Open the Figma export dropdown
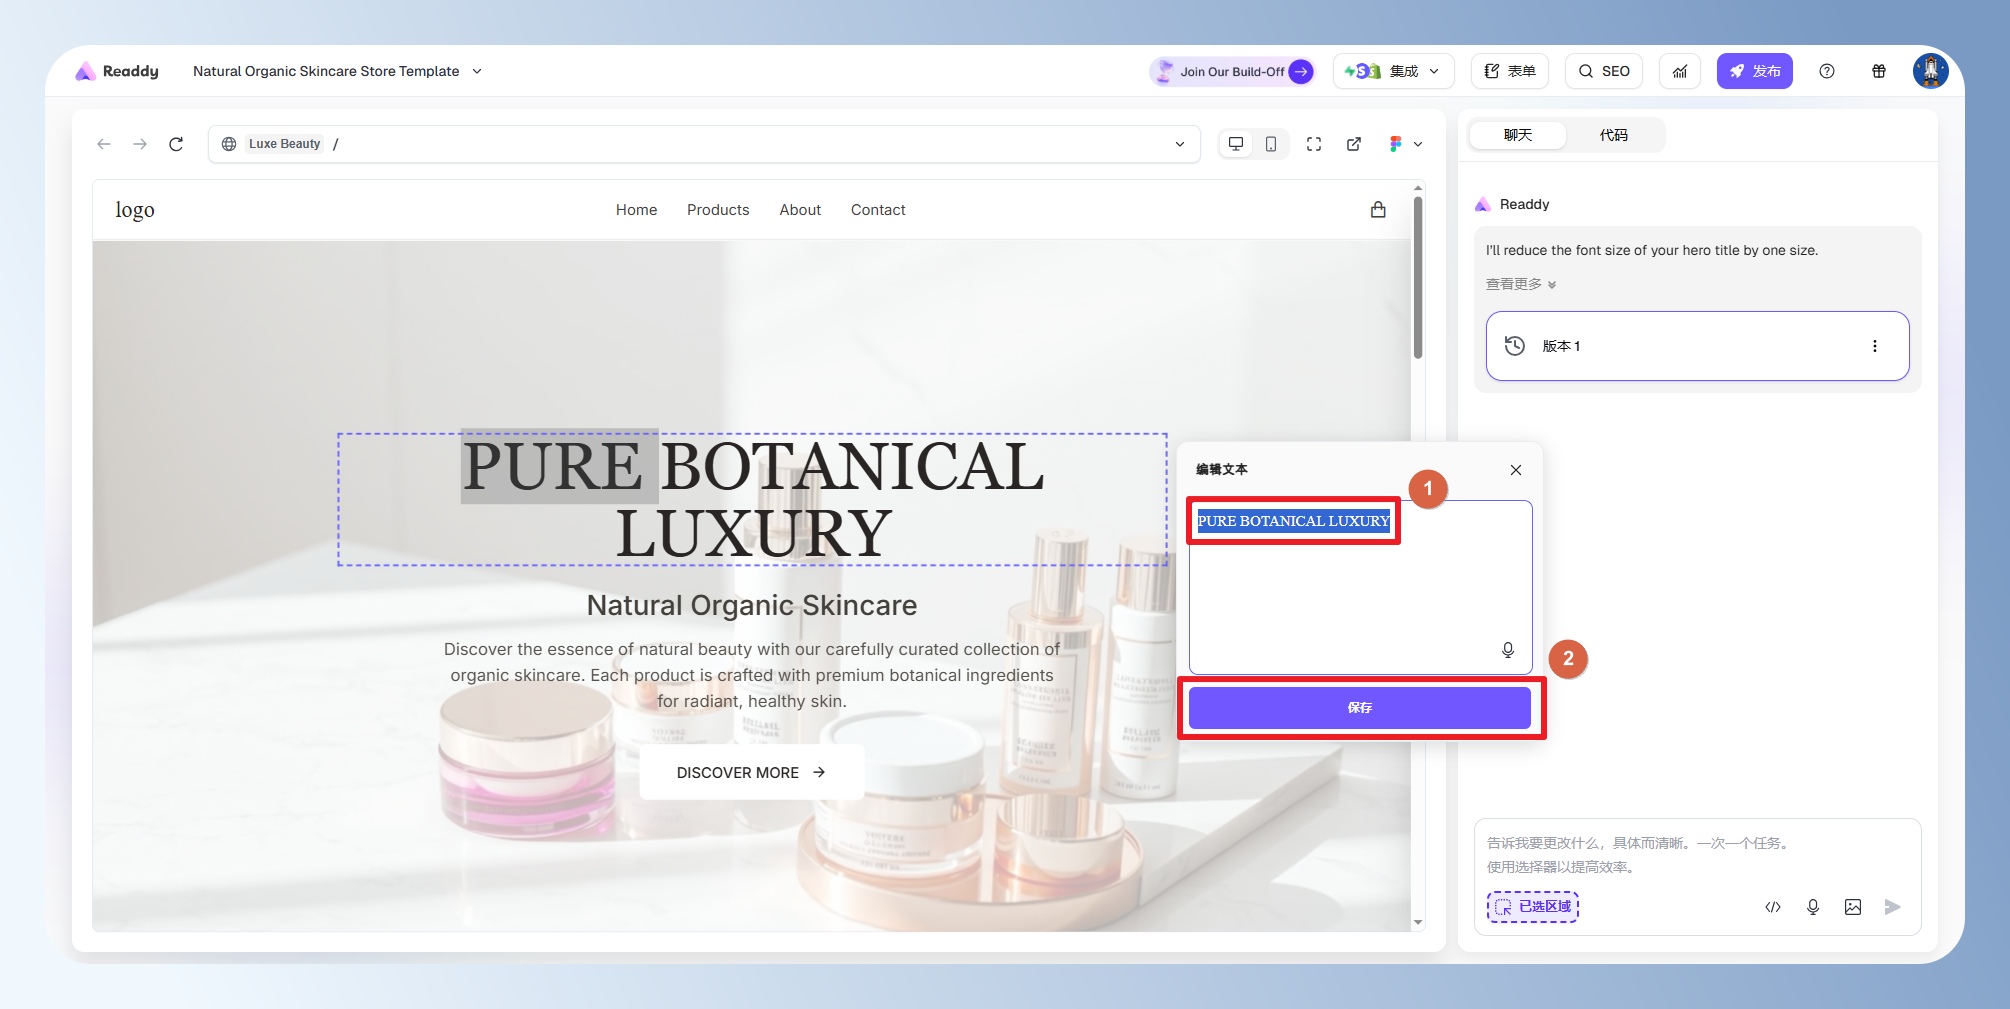This screenshot has height=1009, width=2010. coord(1405,144)
